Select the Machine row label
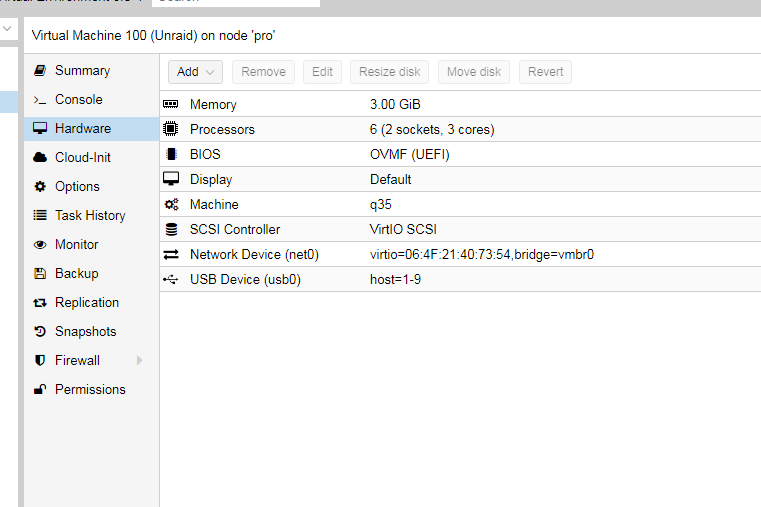761x507 pixels. 214,204
